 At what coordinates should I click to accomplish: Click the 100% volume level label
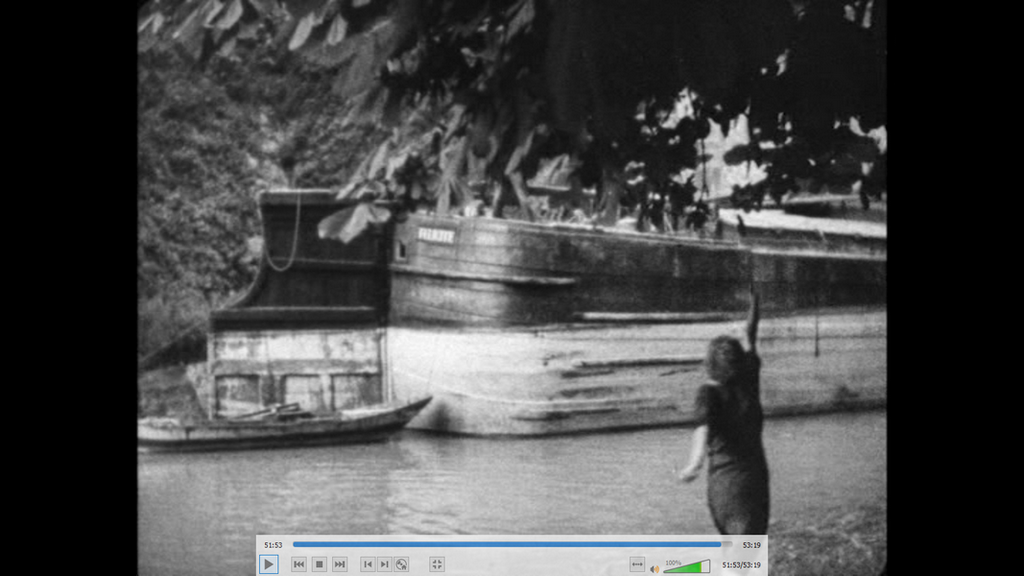pos(673,561)
